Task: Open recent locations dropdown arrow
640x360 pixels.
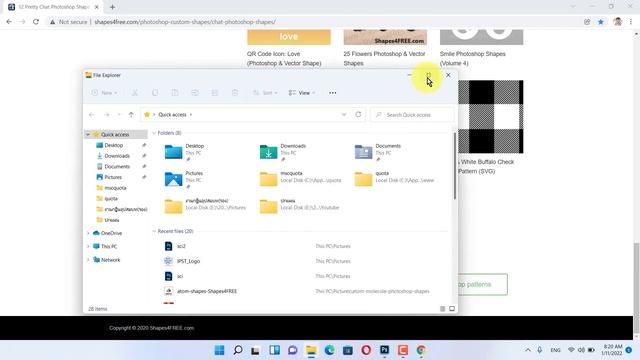Action: pos(119,115)
